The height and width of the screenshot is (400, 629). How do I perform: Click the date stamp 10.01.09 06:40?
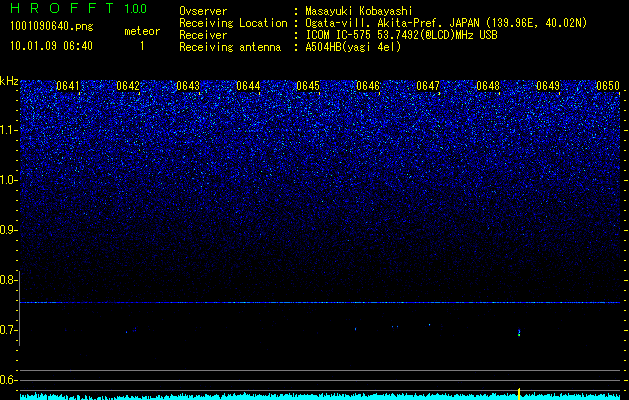(x=51, y=46)
